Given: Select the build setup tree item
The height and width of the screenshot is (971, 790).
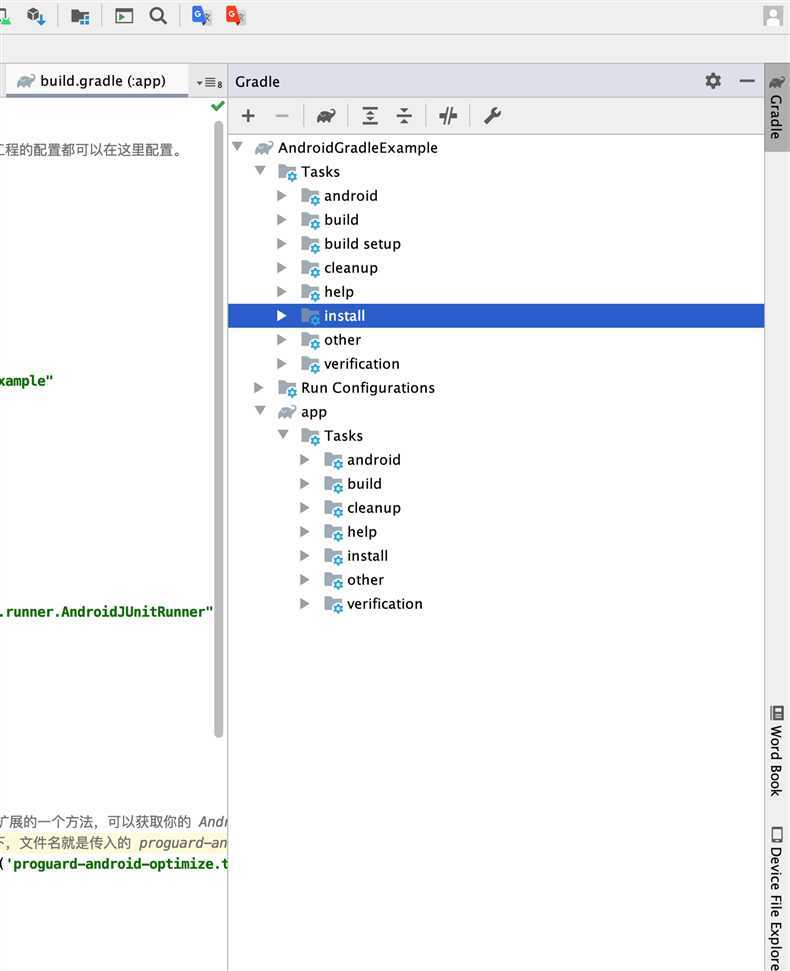Looking at the screenshot, I should pyautogui.click(x=362, y=244).
